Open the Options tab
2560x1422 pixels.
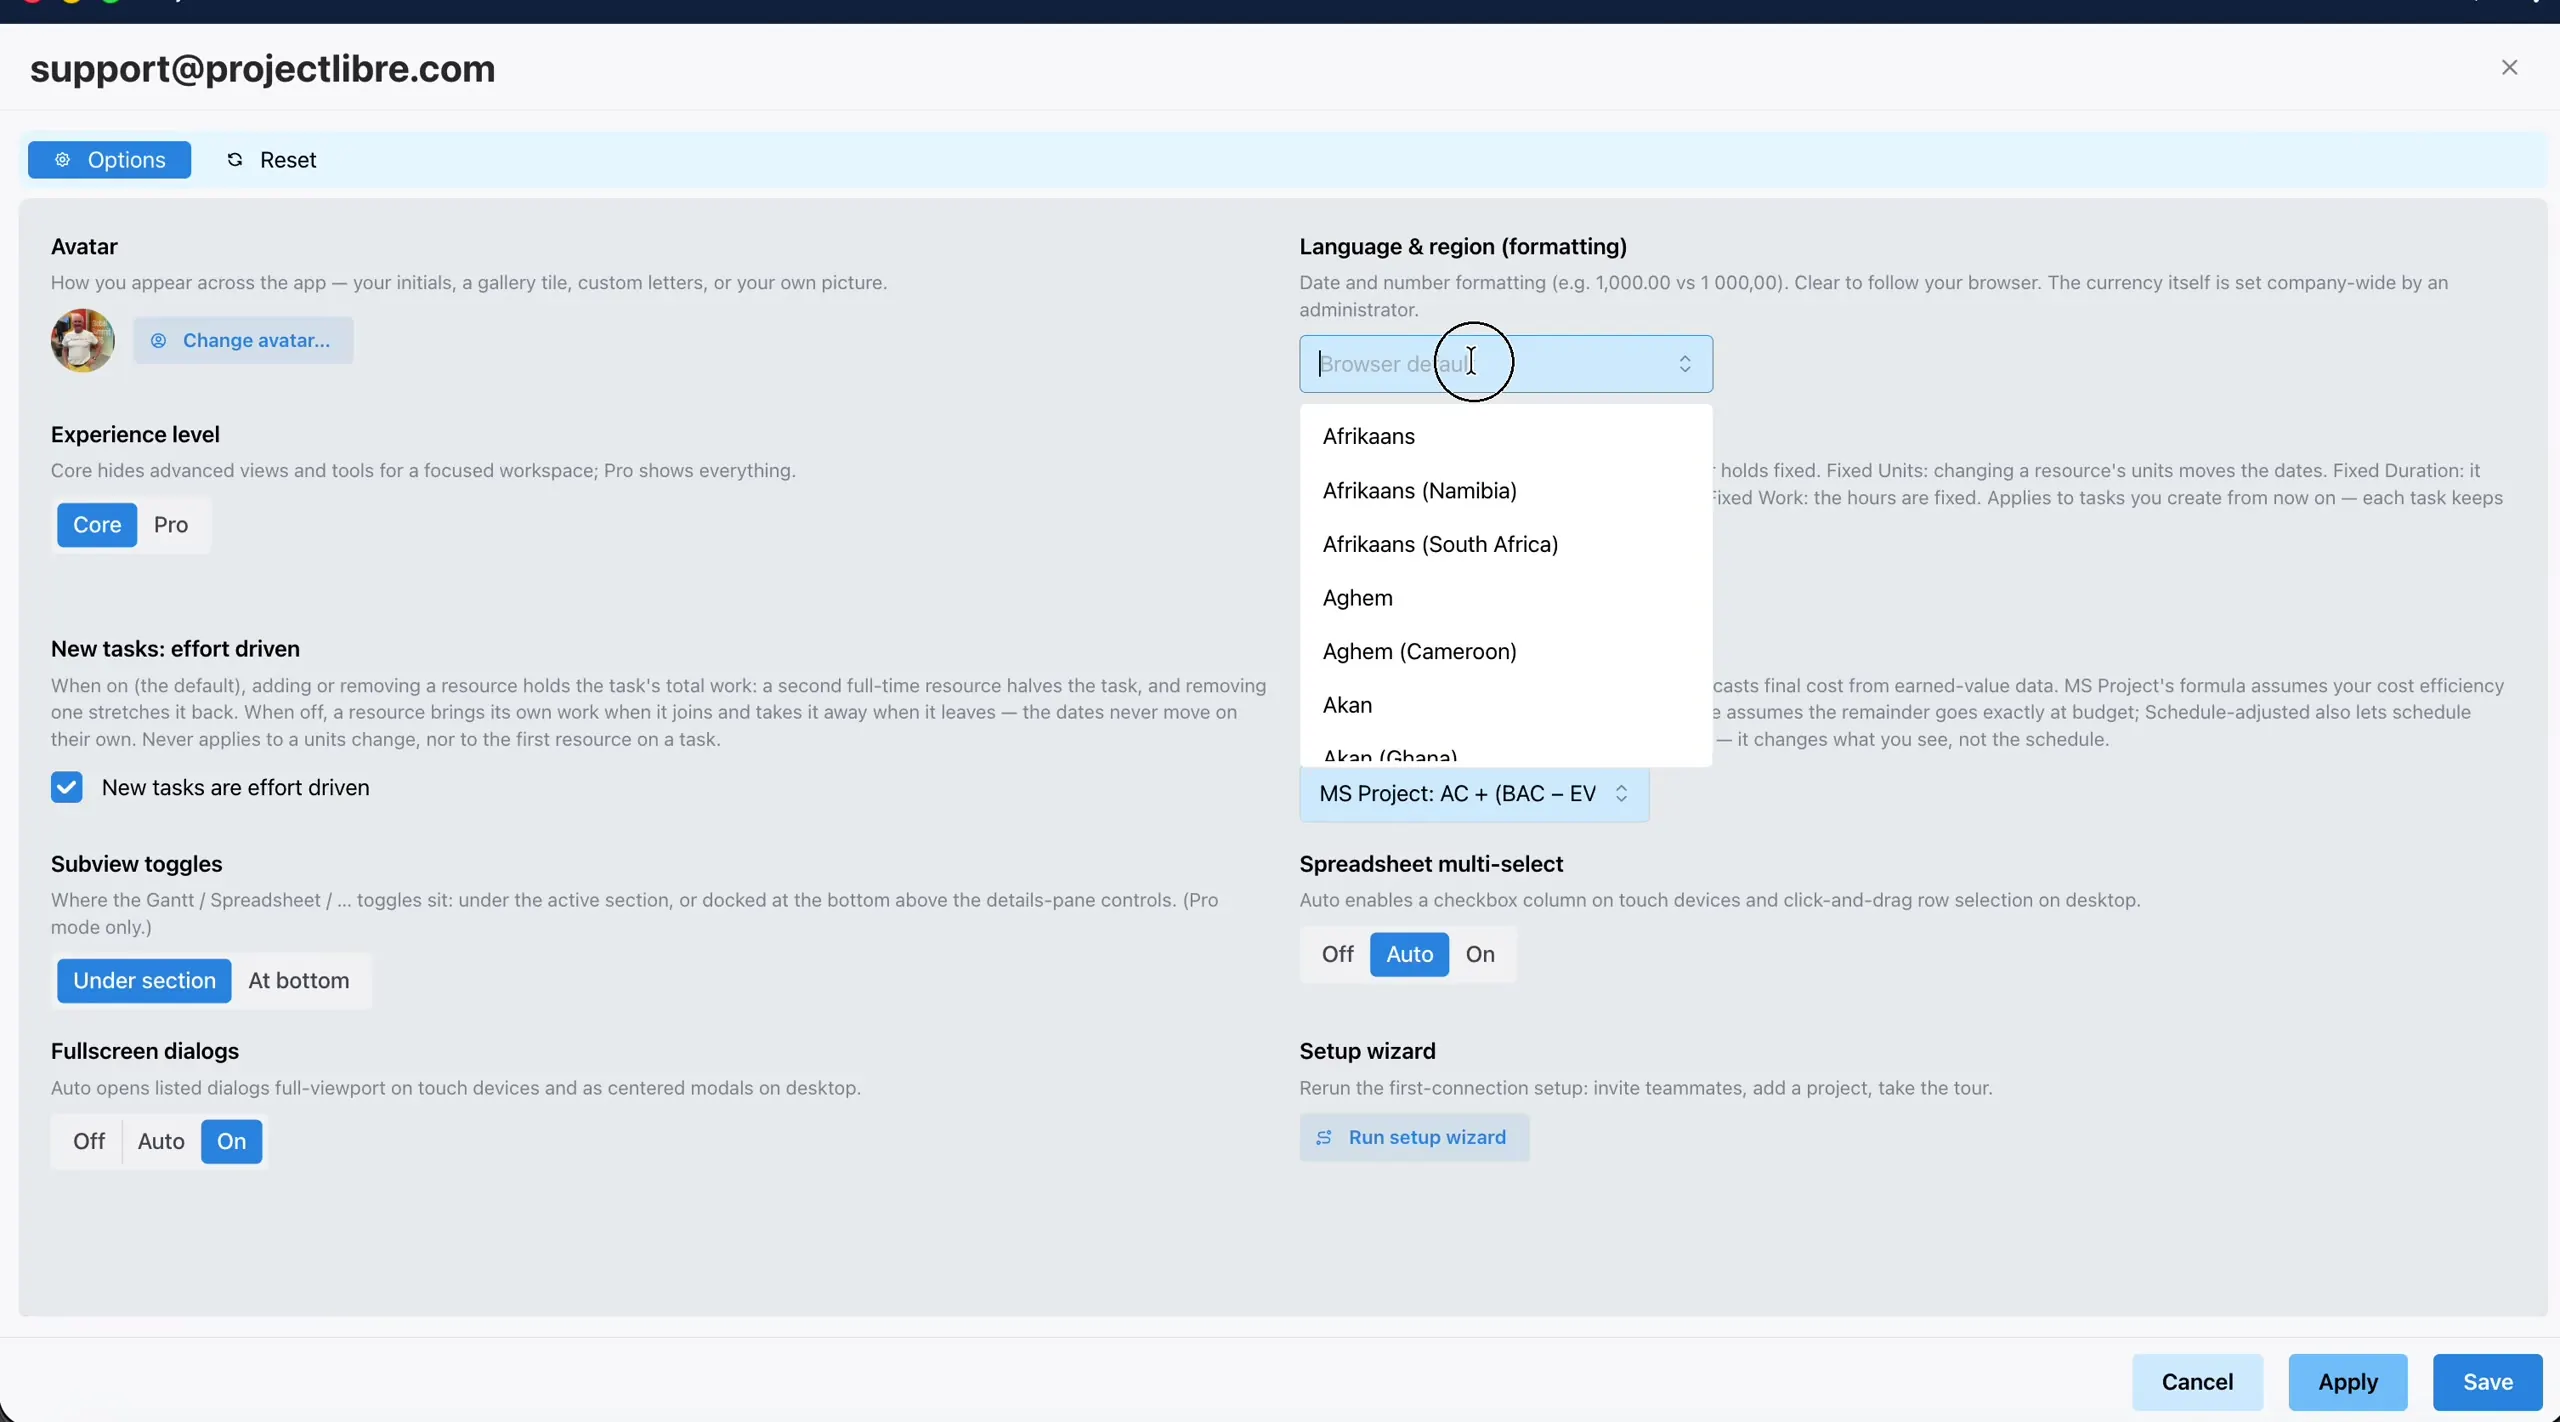pyautogui.click(x=109, y=160)
